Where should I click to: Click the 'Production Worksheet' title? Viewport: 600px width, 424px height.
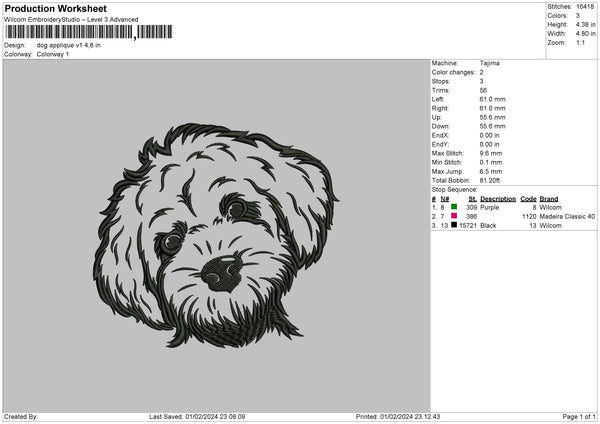(x=55, y=8)
